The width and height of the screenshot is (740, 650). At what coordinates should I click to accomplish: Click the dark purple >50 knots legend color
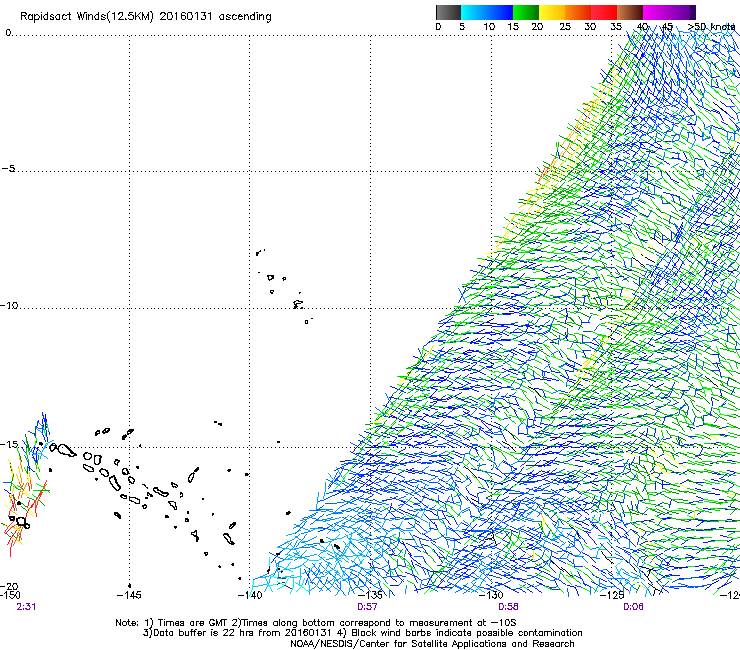[x=692, y=12]
